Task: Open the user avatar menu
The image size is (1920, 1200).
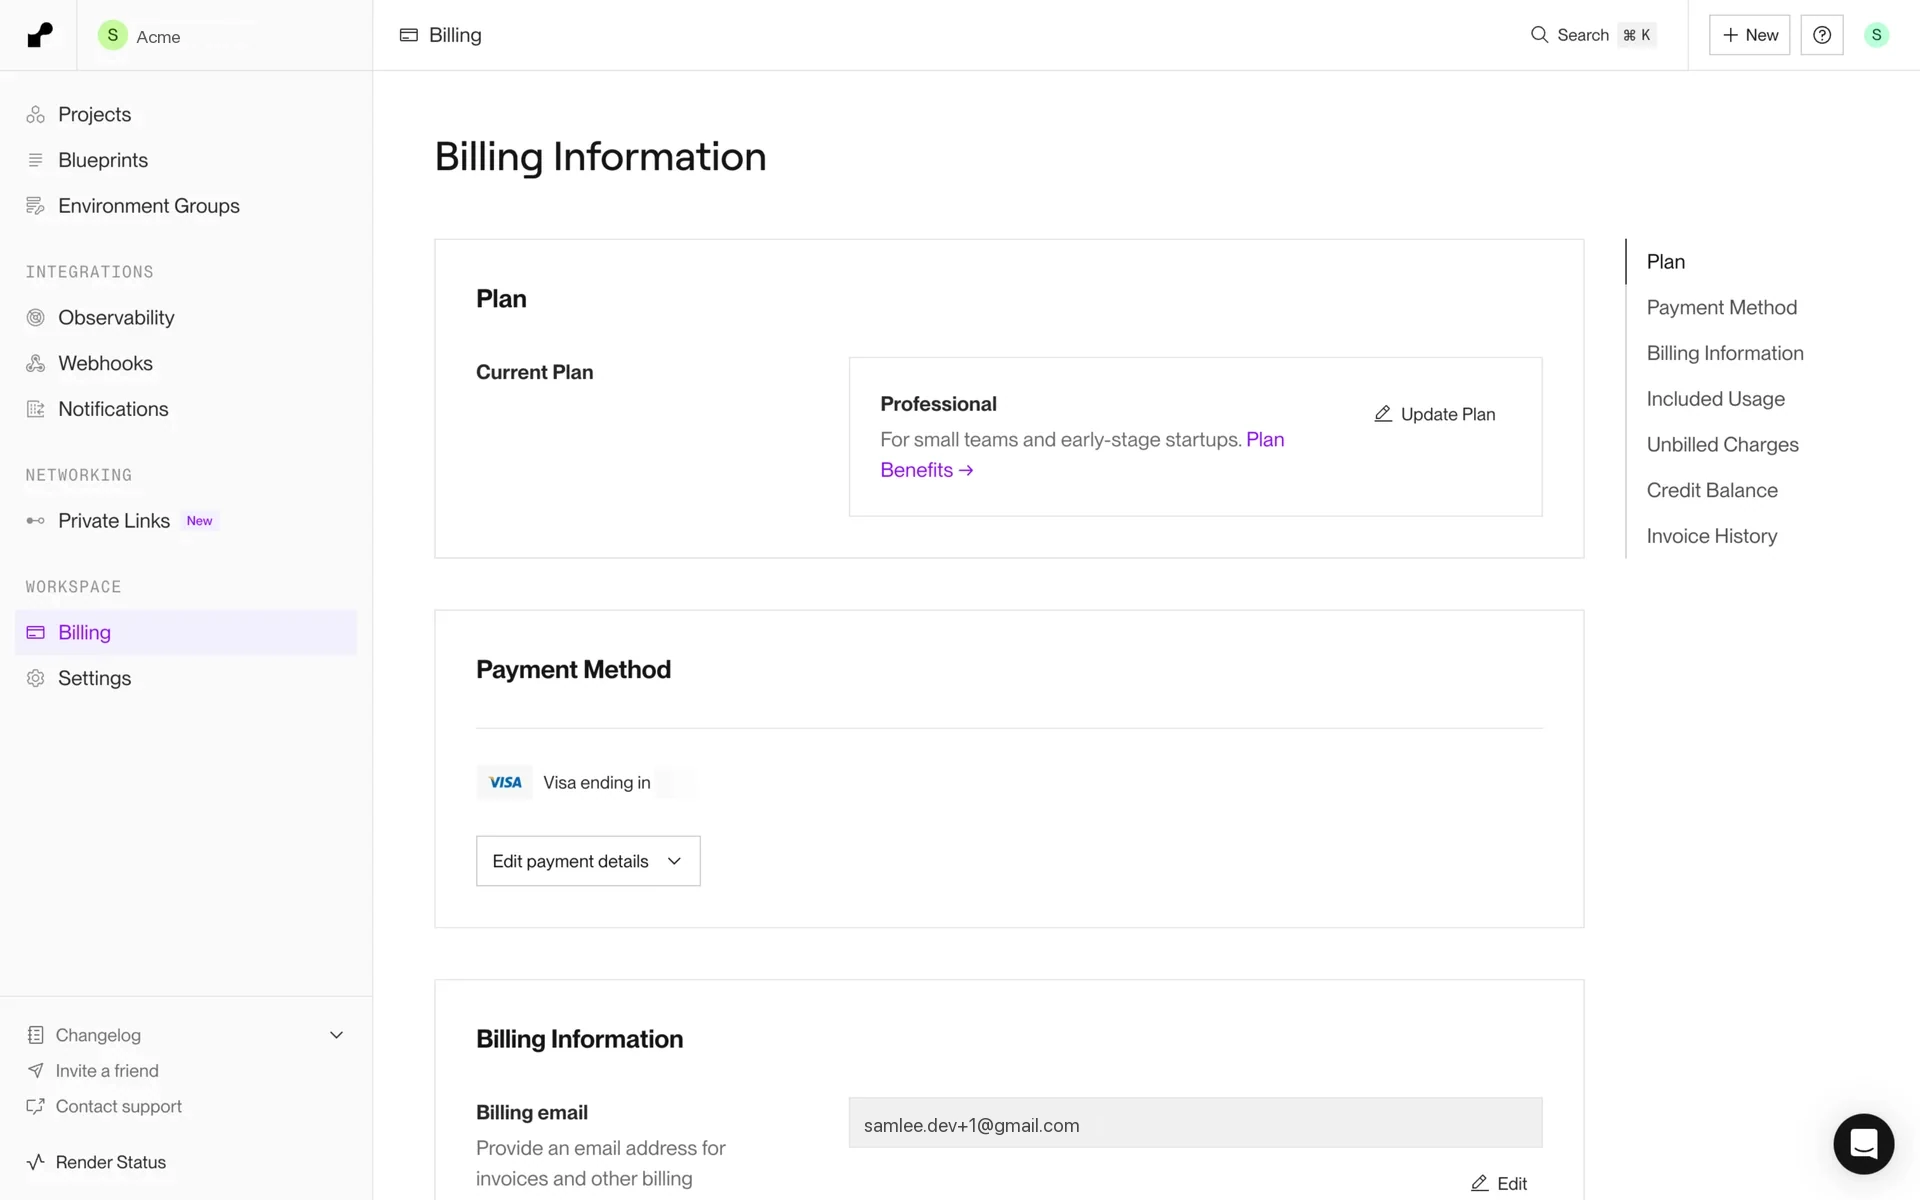Action: coord(1877,35)
